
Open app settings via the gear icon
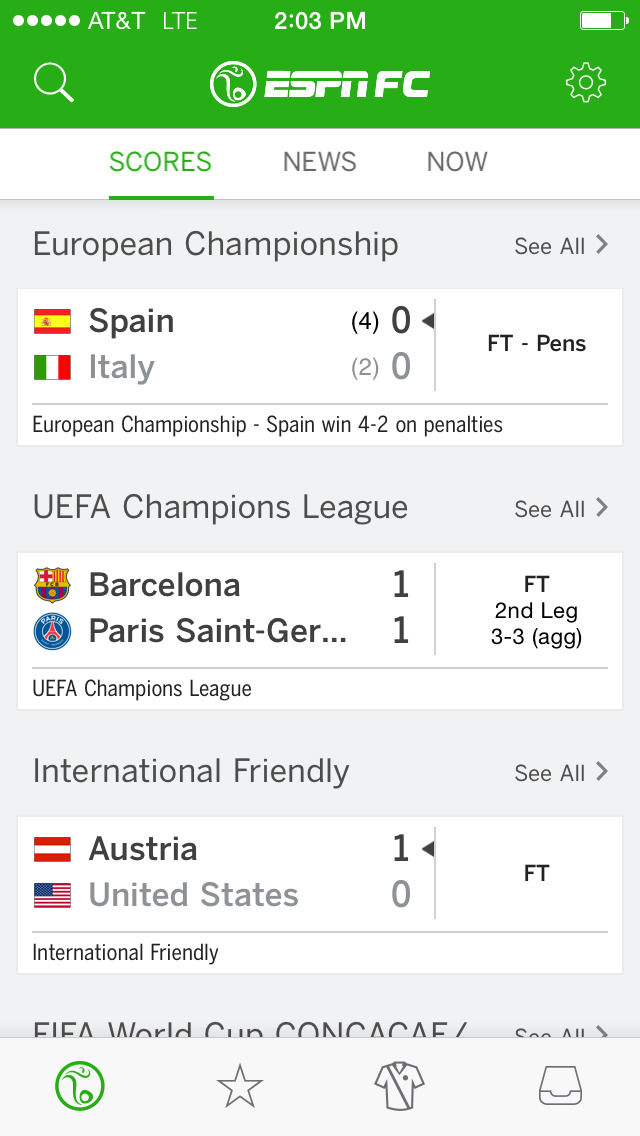585,83
